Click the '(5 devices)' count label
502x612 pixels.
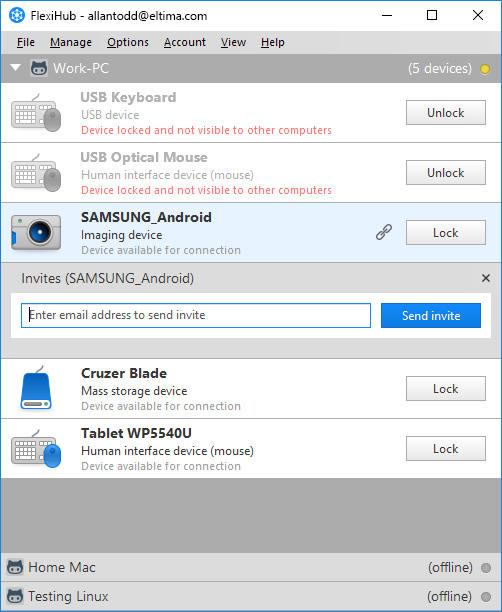click(x=440, y=68)
